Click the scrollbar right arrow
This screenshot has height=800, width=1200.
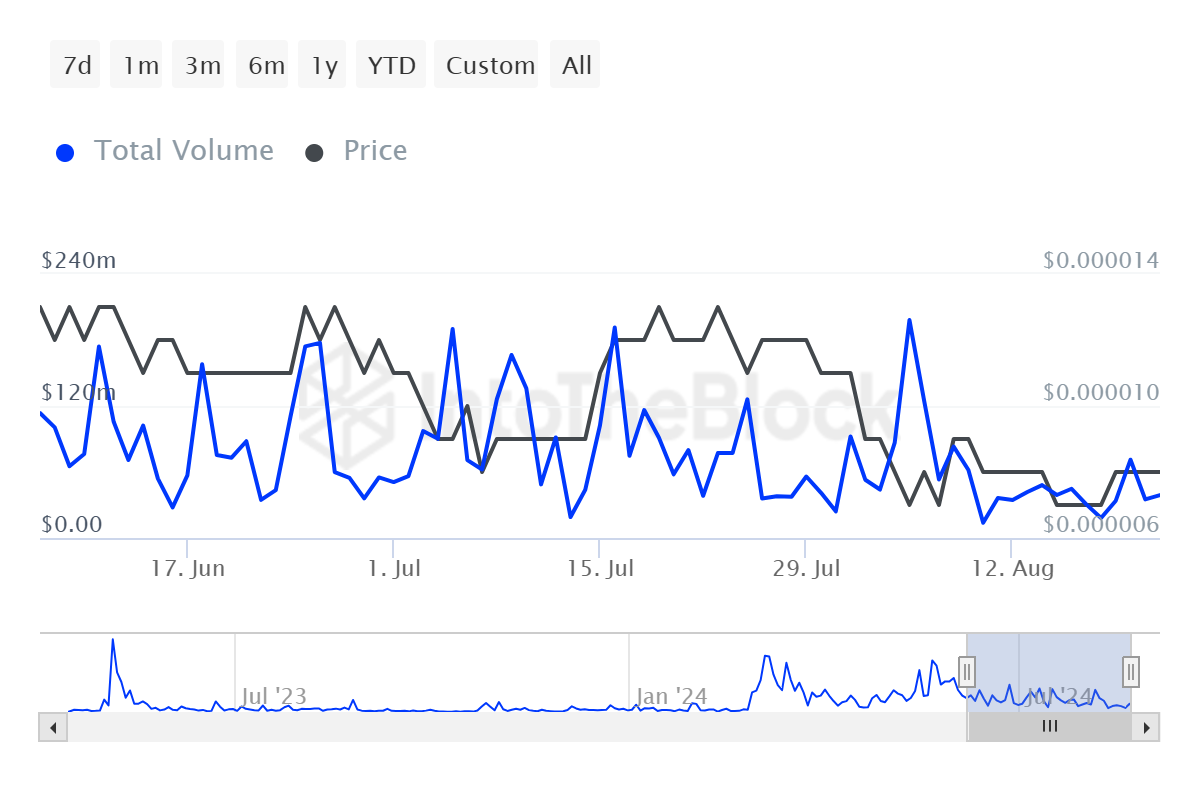[1147, 727]
